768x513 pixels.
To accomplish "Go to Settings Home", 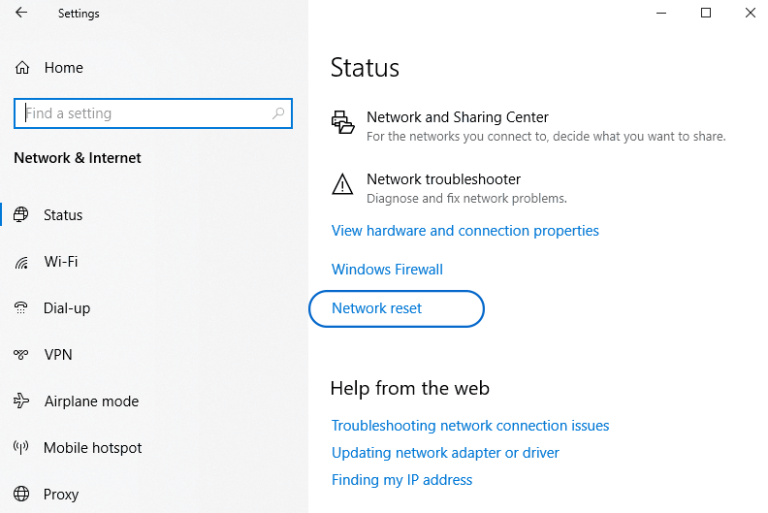I will click(63, 68).
